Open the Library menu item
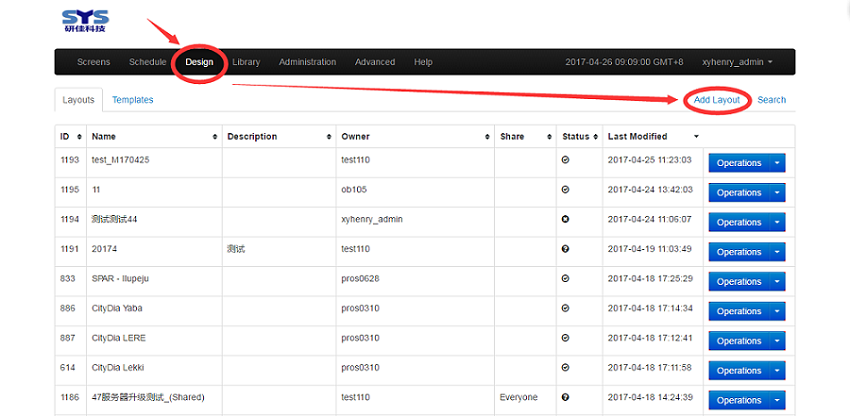This screenshot has height=416, width=850. (x=246, y=62)
